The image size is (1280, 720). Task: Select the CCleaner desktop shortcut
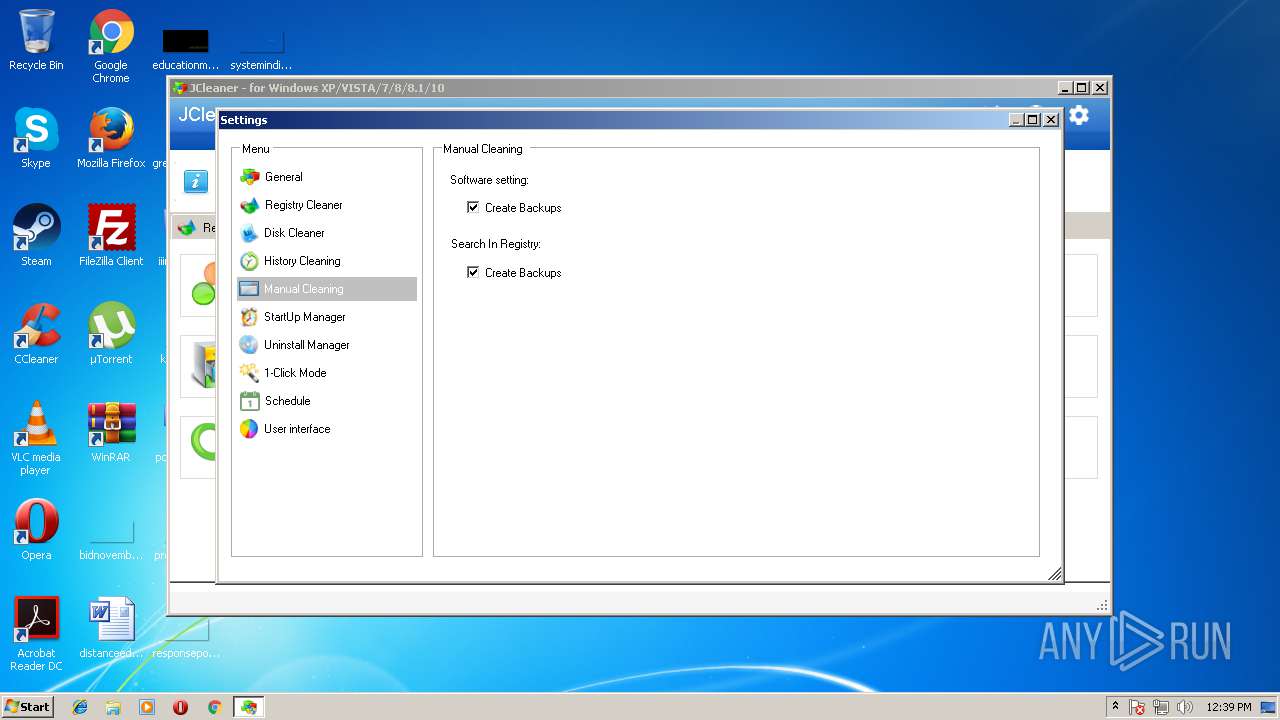coord(36,334)
